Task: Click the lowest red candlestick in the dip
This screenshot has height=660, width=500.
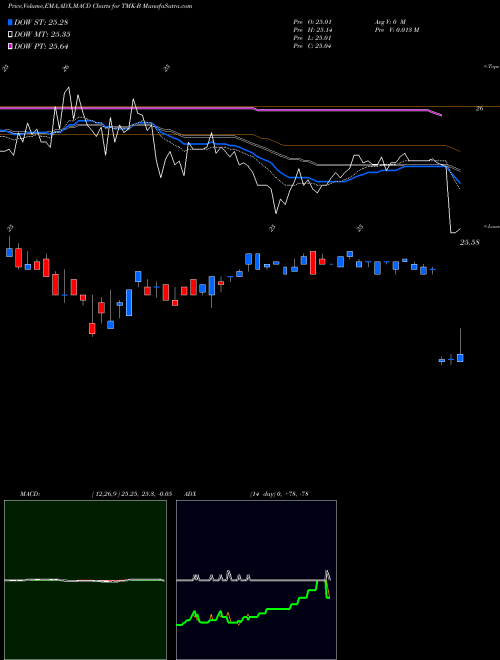Action: pyautogui.click(x=92, y=328)
